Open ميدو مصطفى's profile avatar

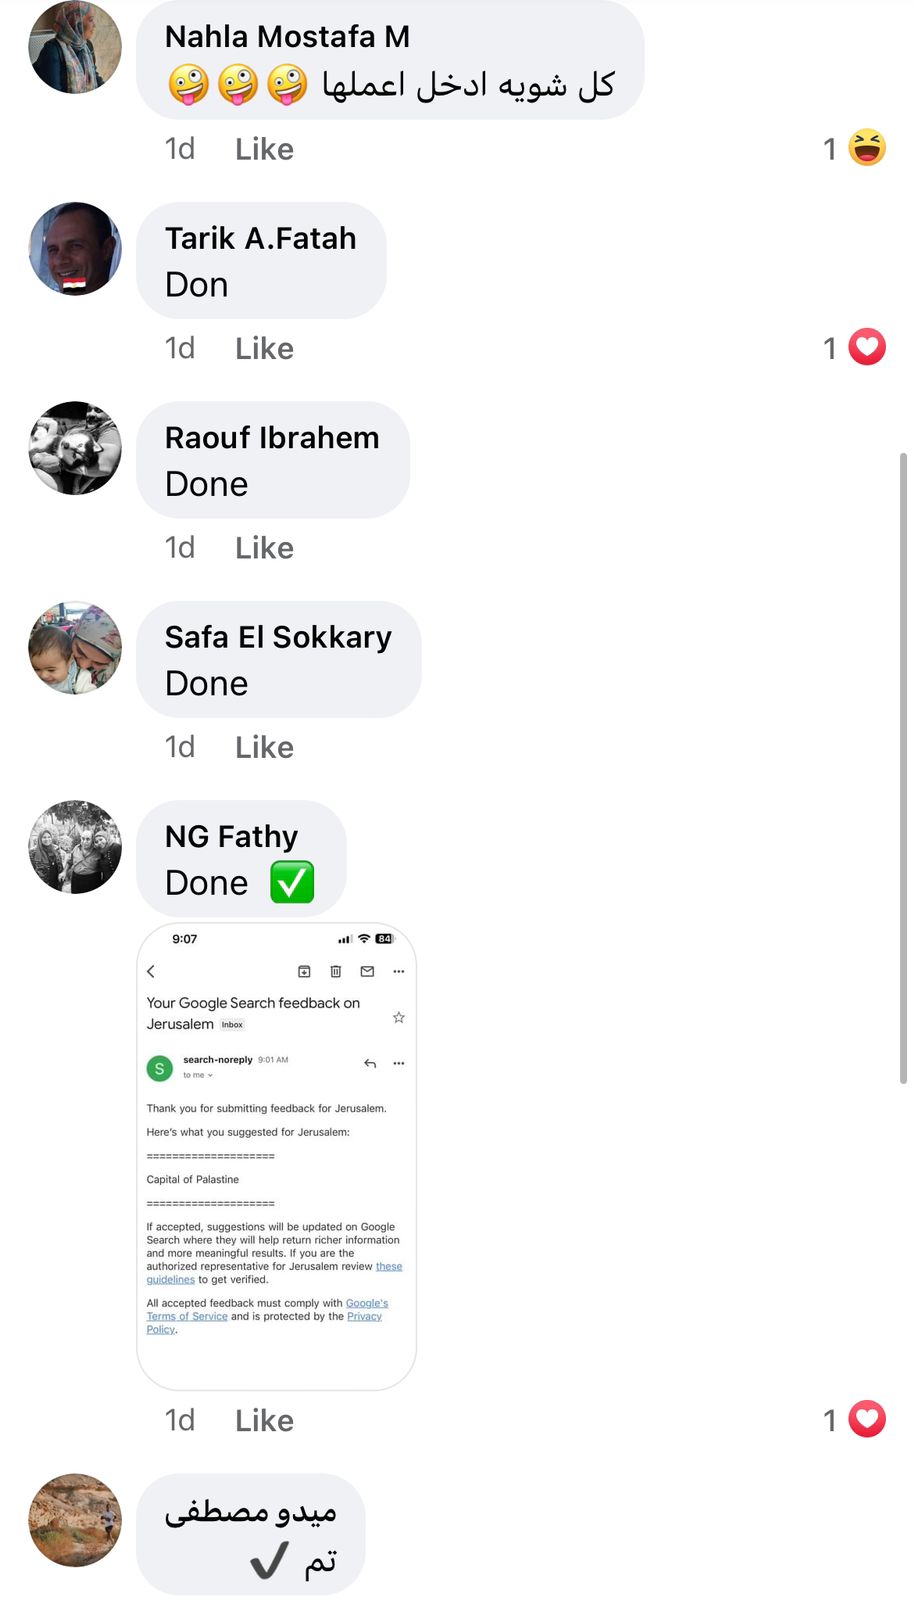pyautogui.click(x=75, y=1520)
